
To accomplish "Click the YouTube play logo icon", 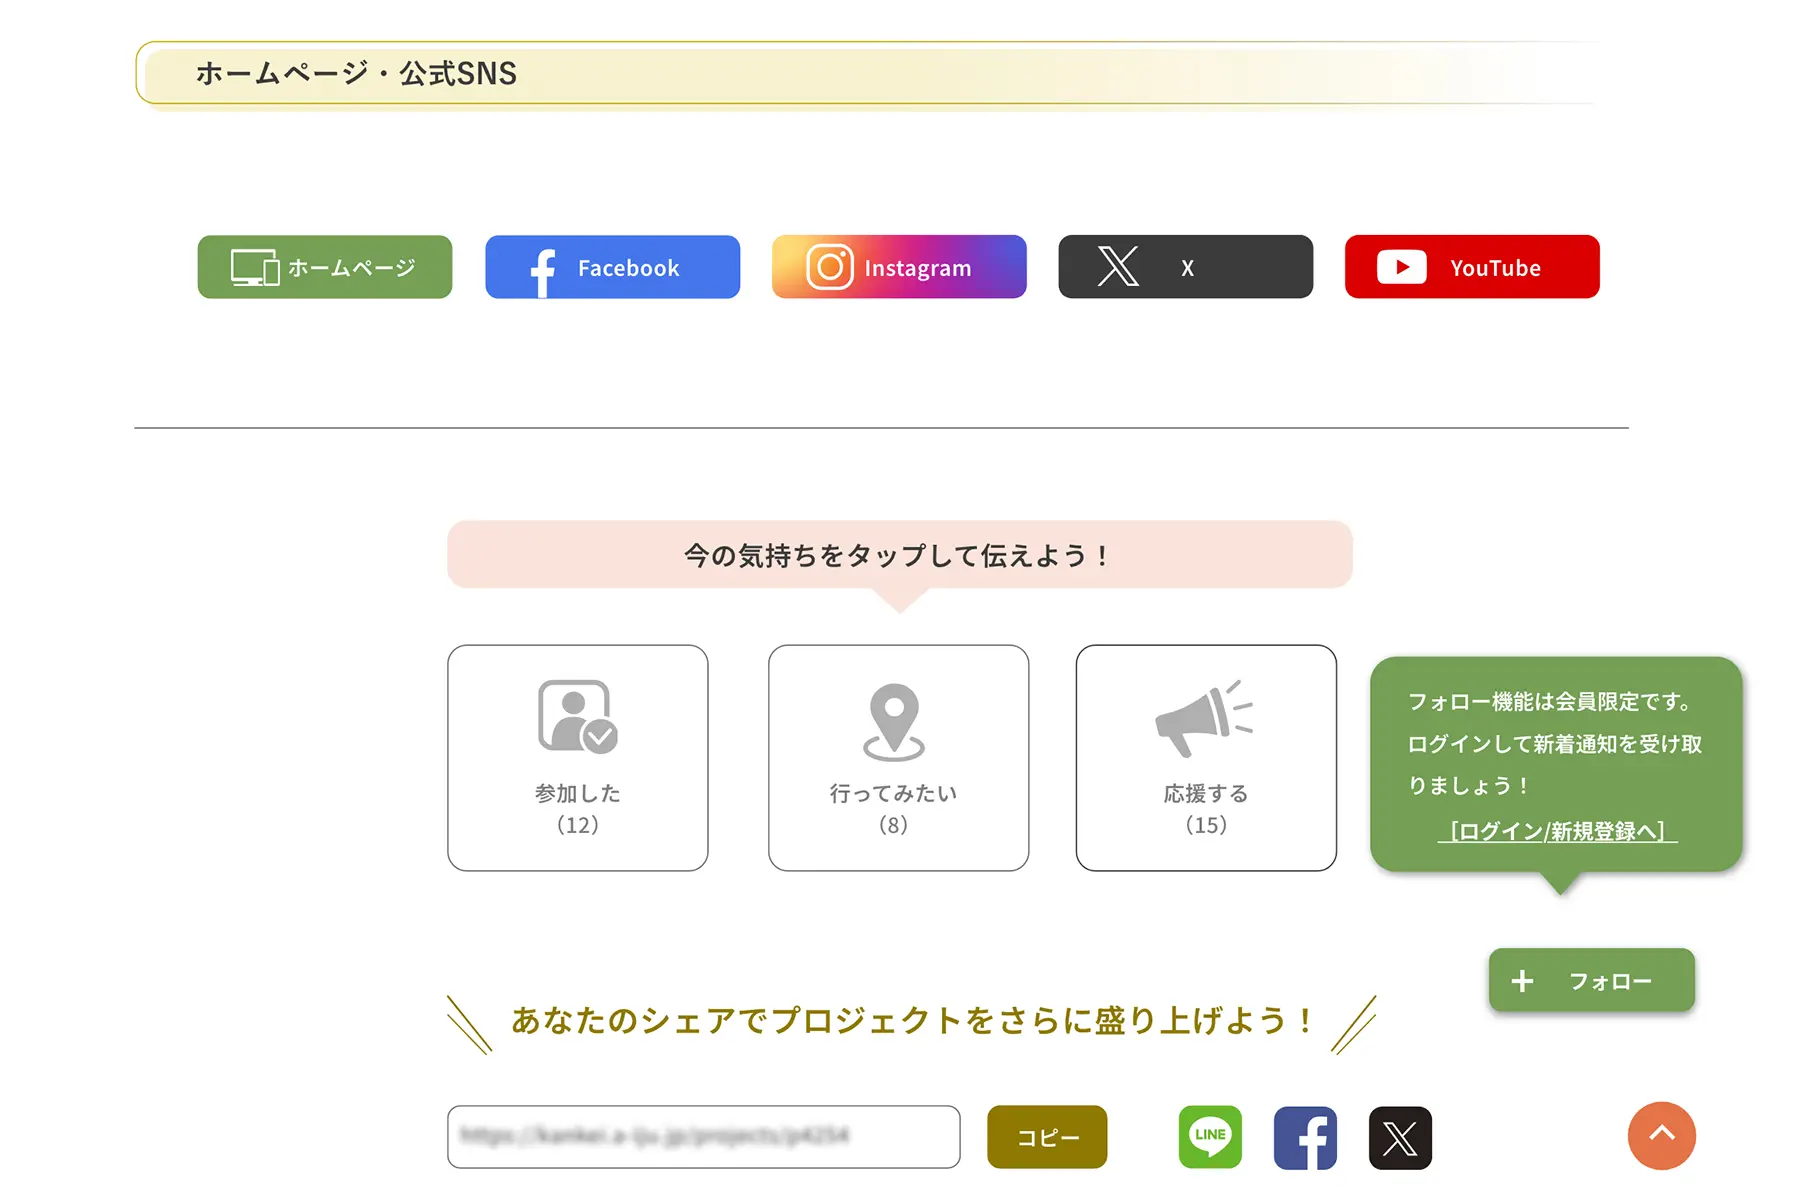I will pyautogui.click(x=1402, y=267).
